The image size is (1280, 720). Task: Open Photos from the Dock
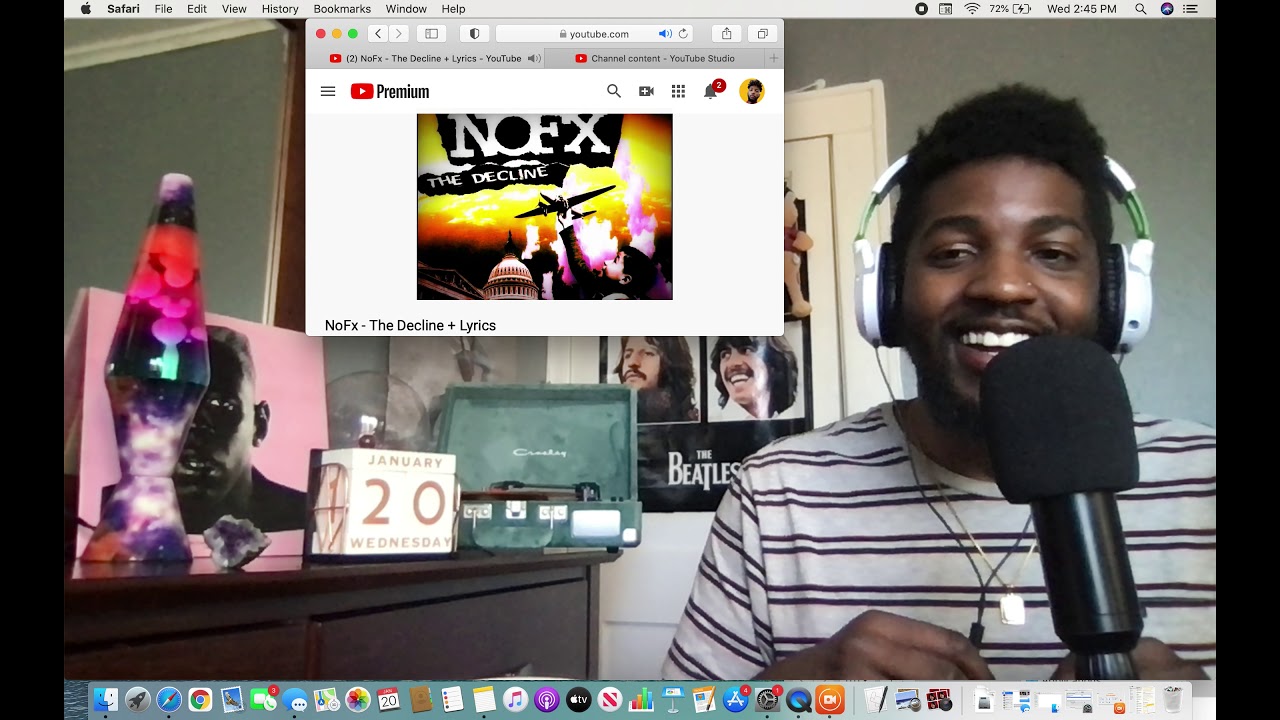click(x=357, y=700)
